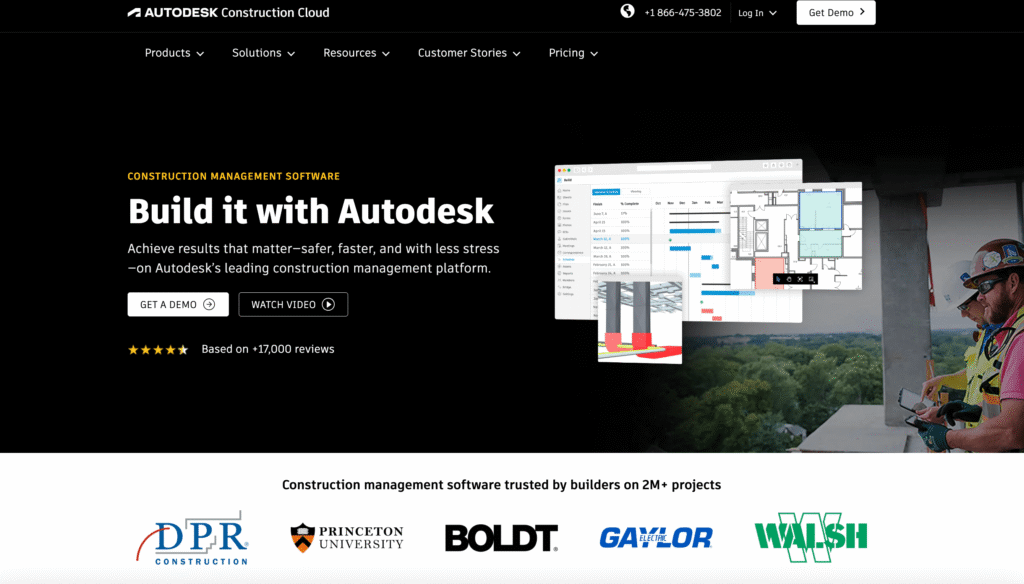Screen dimensions: 1024x584
Task: Click the Gaylor Electric logo
Action: tap(656, 538)
